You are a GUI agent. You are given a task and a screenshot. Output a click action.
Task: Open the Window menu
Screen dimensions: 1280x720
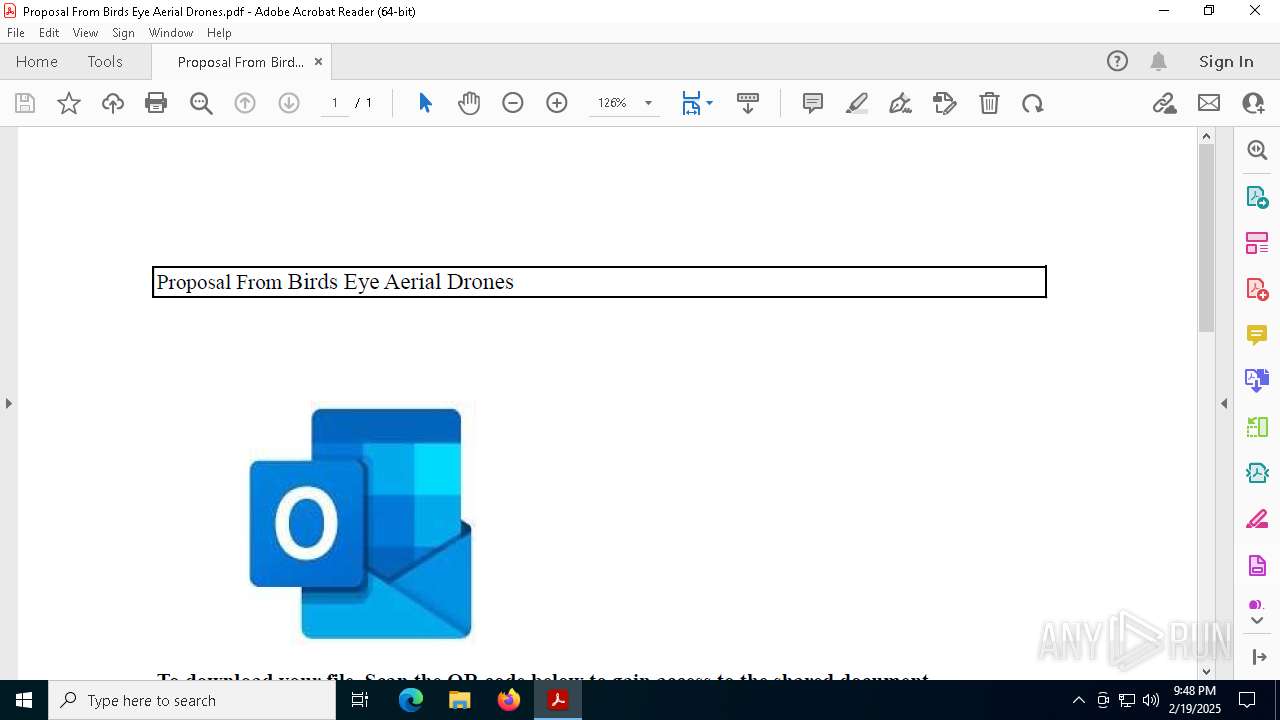(x=171, y=33)
